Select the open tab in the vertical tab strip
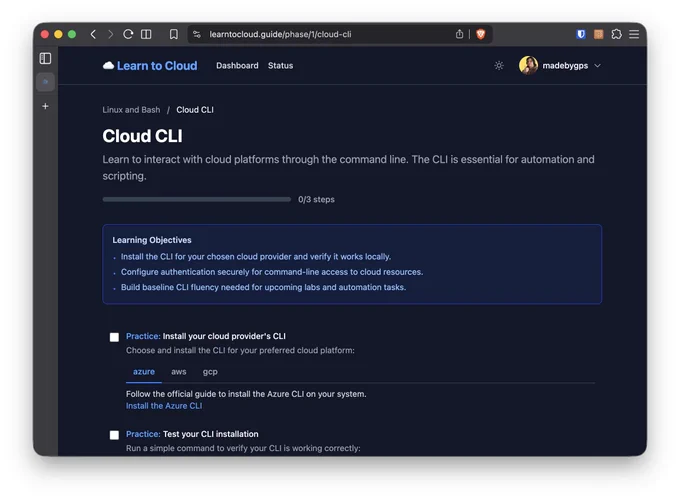 [46, 82]
